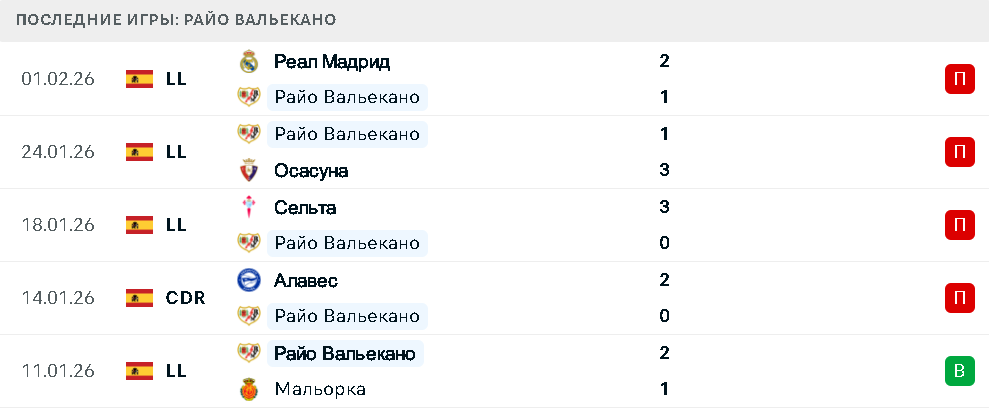Image resolution: width=989 pixels, height=414 pixels.
Task: Click the red loss badge for 01.02.26
Action: point(959,79)
